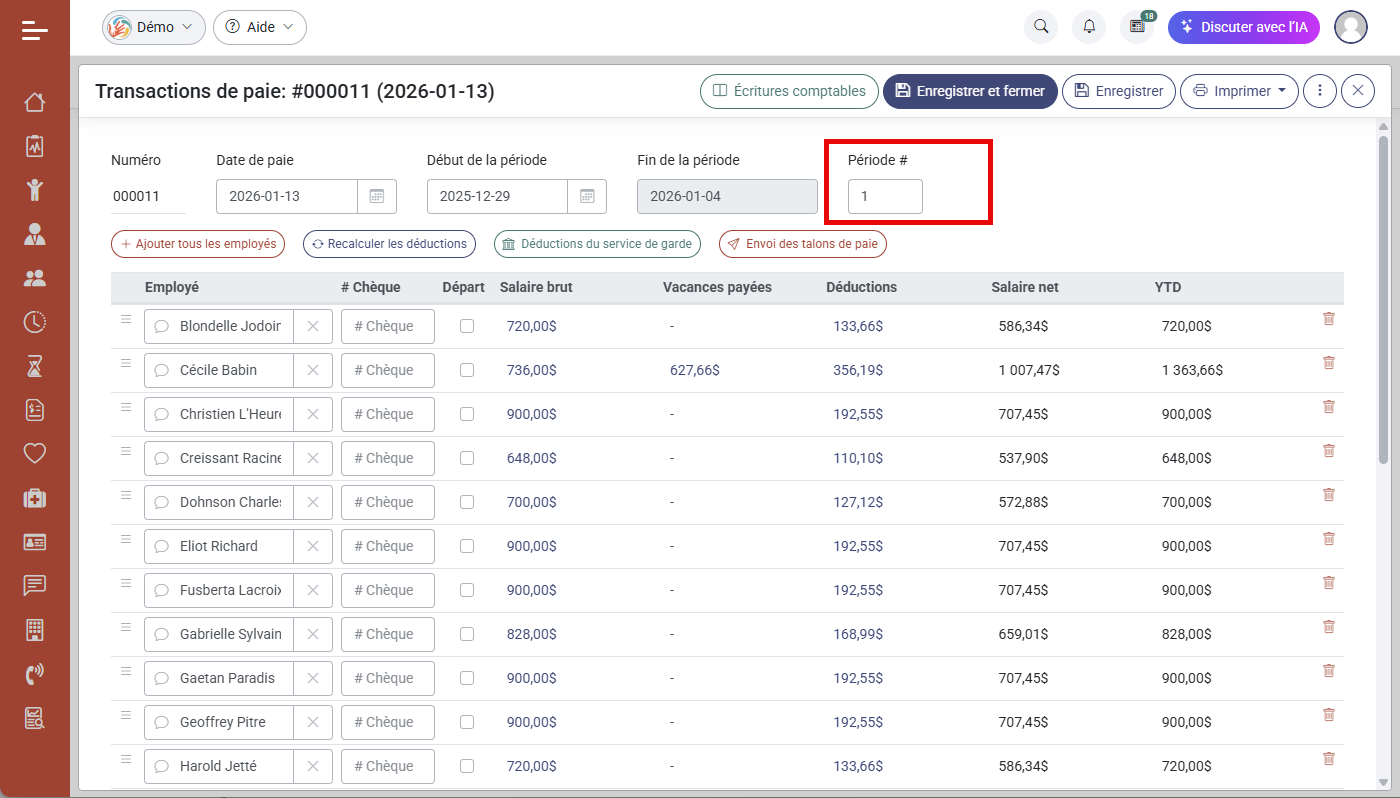Toggle Départ checkbox for Eliot Richard
Screen dimensions: 1400x798
(x=467, y=546)
